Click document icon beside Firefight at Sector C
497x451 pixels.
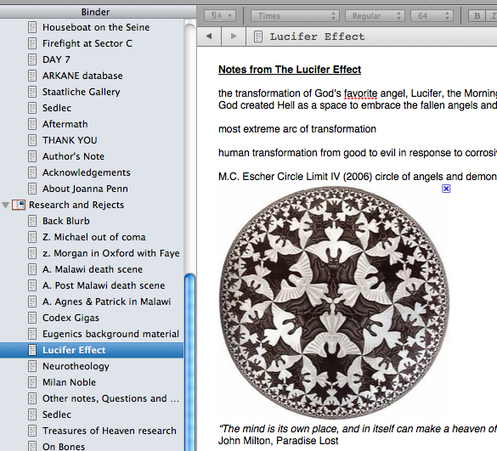pyautogui.click(x=32, y=43)
